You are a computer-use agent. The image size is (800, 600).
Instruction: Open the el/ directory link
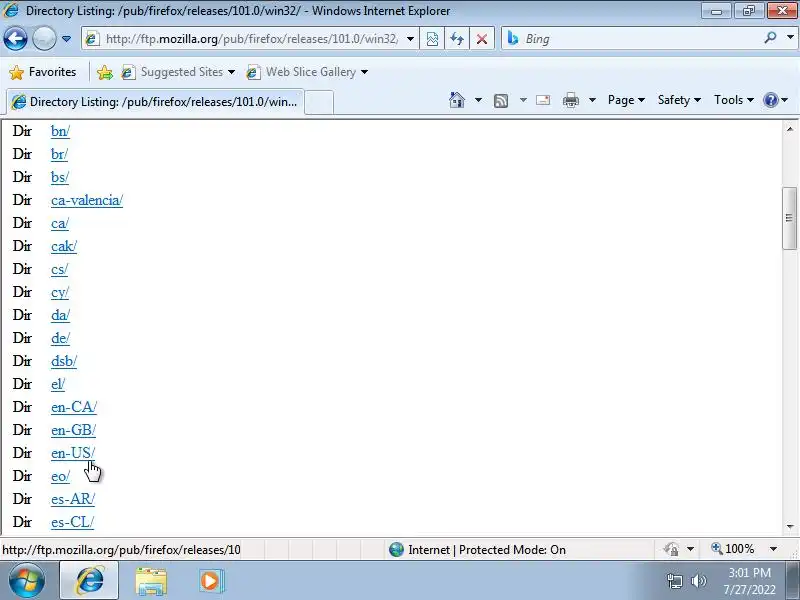pos(58,384)
